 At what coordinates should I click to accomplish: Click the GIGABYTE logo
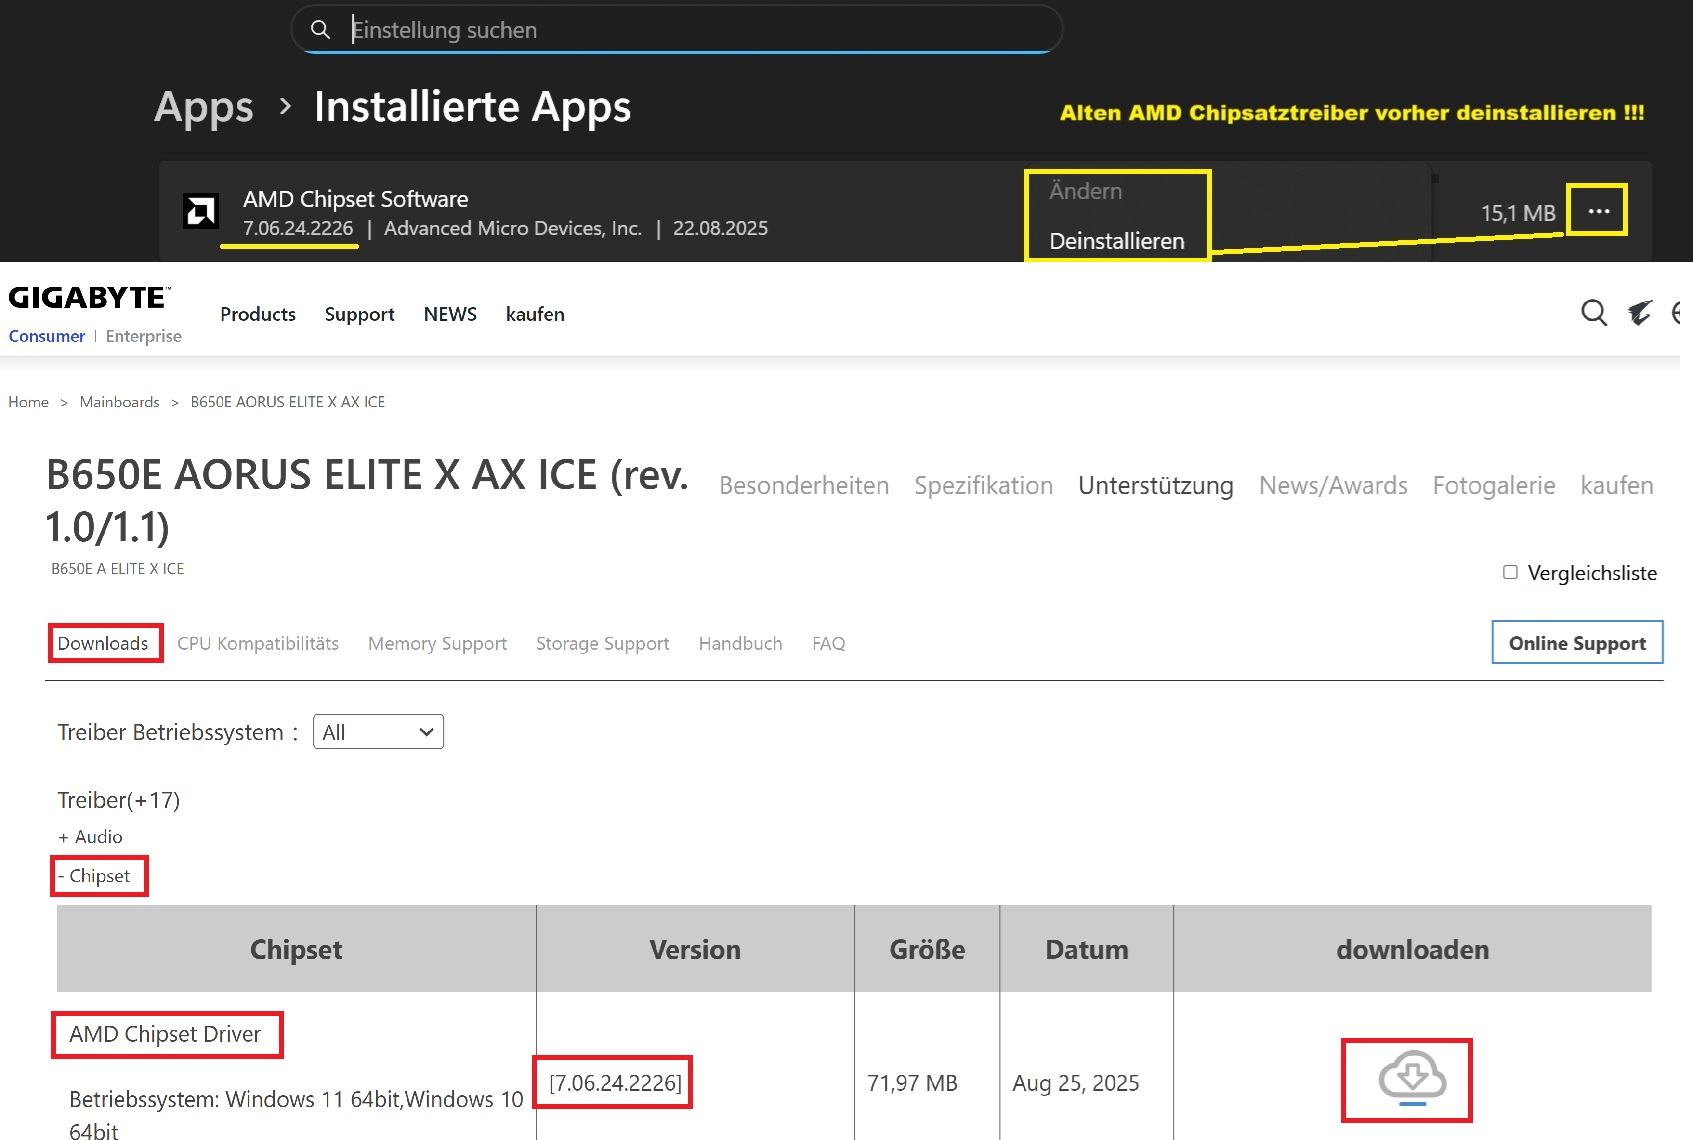point(89,297)
